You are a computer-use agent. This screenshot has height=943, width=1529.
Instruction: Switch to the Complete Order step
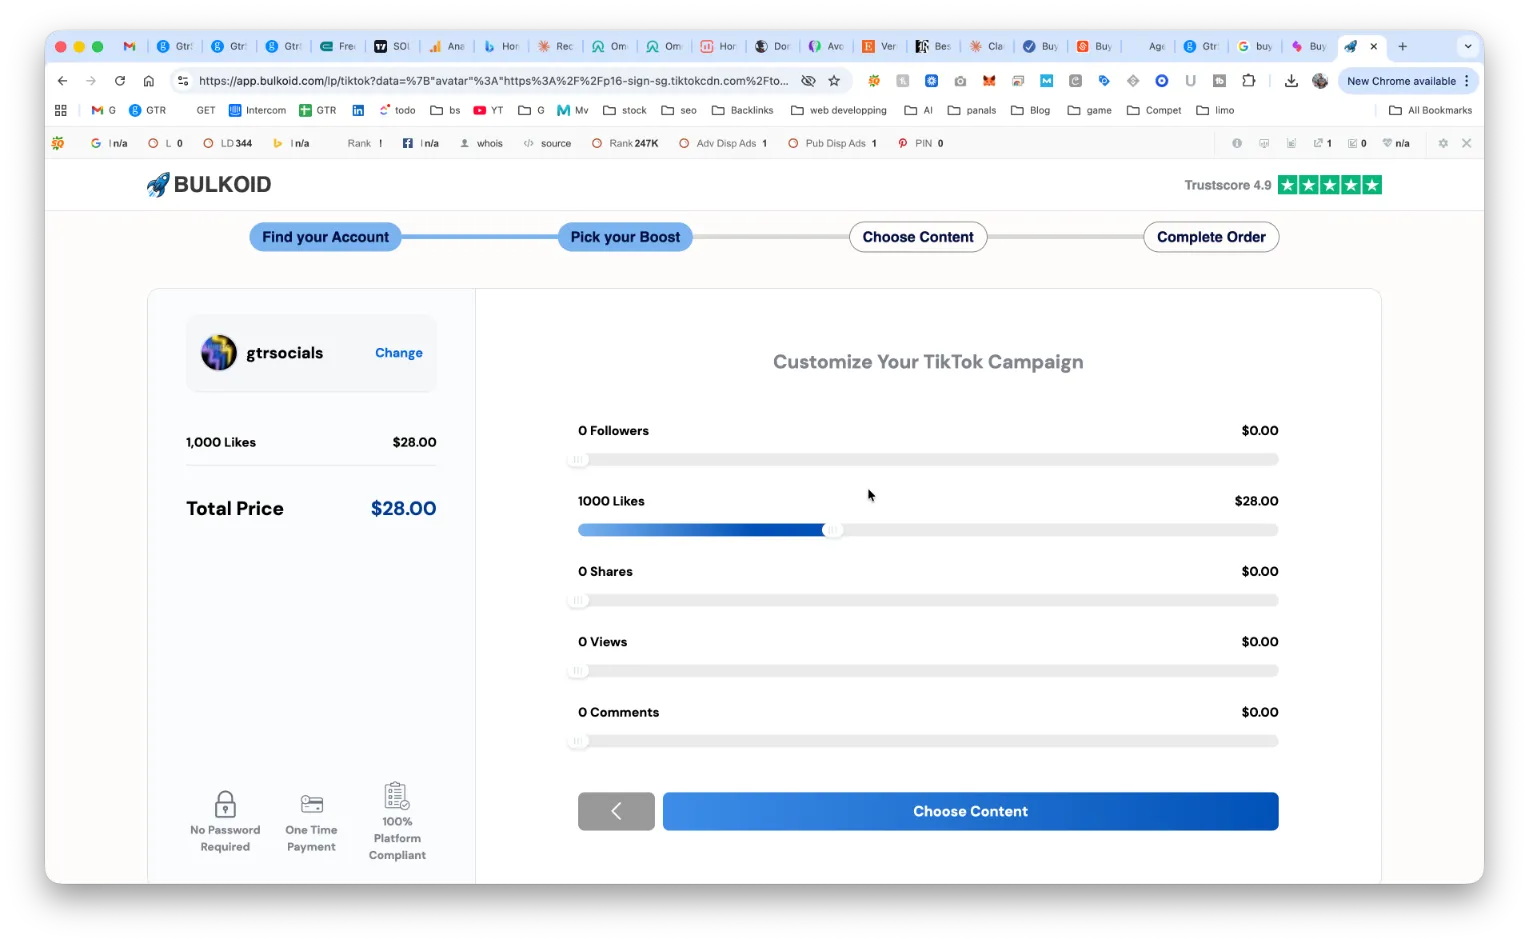click(1211, 237)
